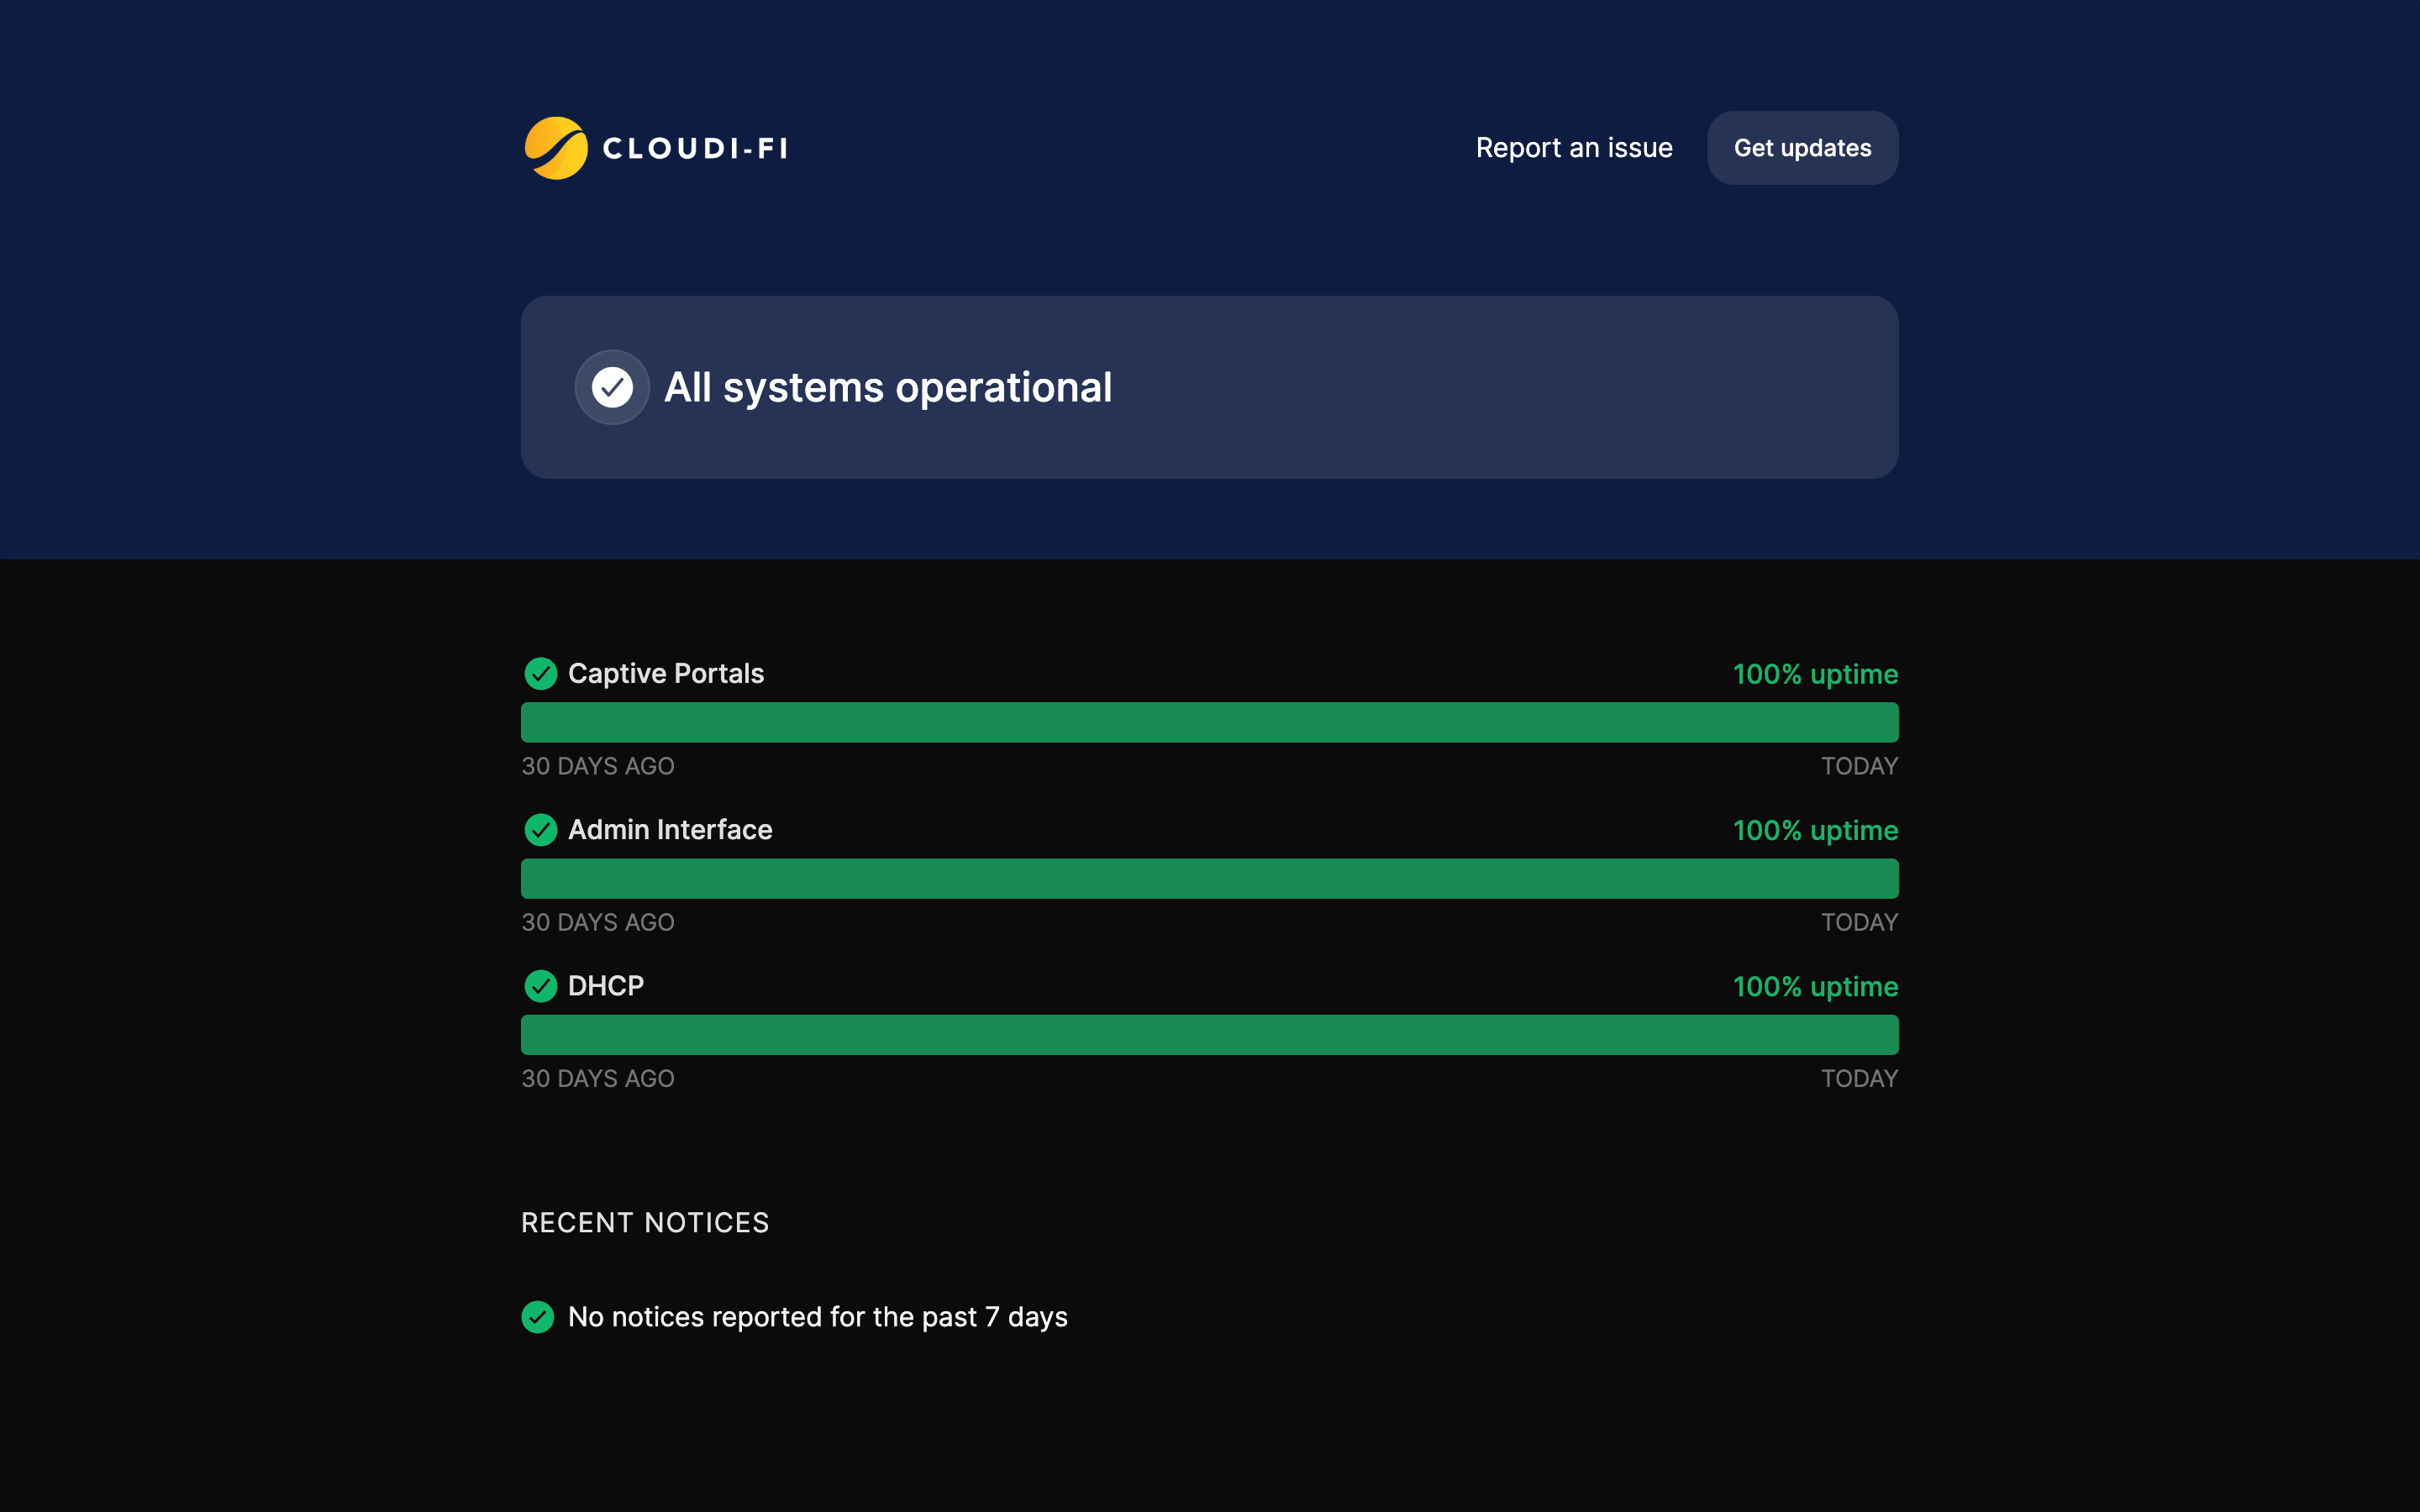Screen dimensions: 2420x1512
Task: Click the check icon next to no notices message
Action: point(538,1317)
